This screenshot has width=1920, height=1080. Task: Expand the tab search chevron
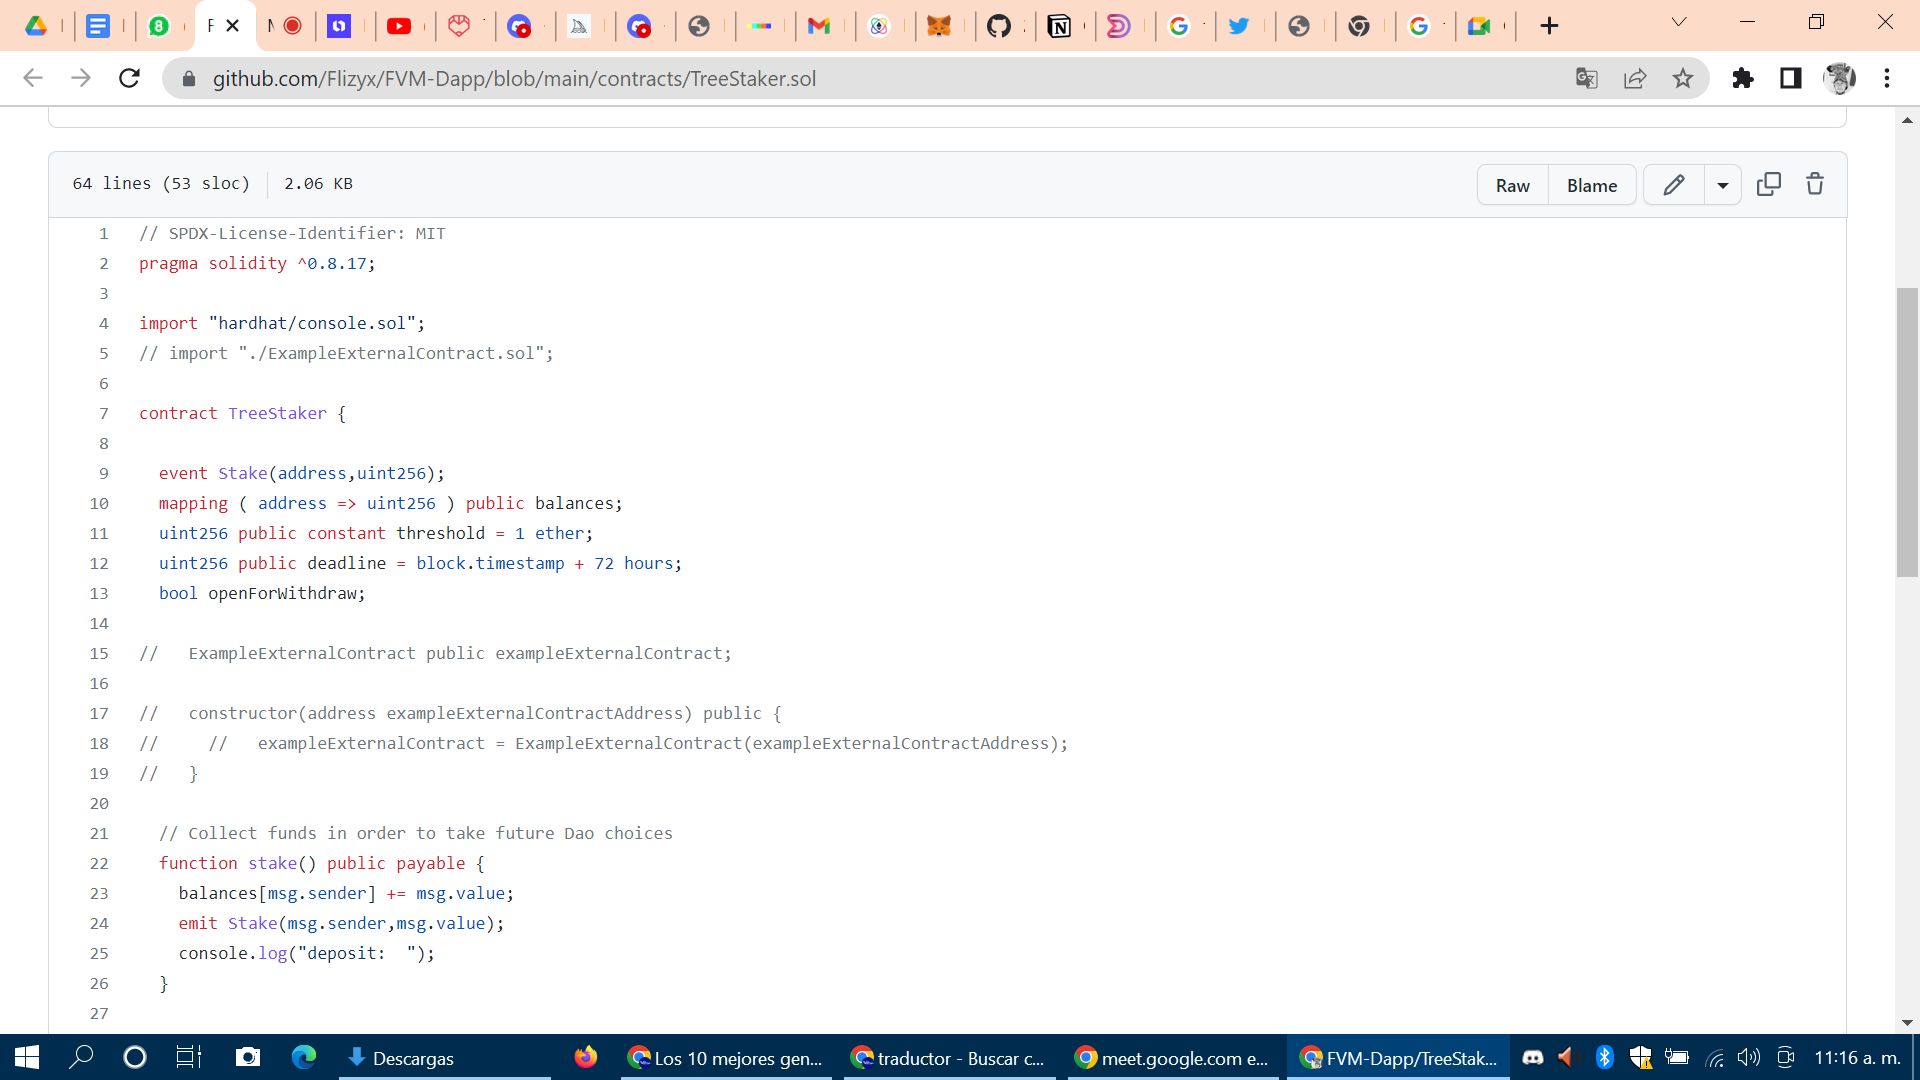pos(1679,22)
